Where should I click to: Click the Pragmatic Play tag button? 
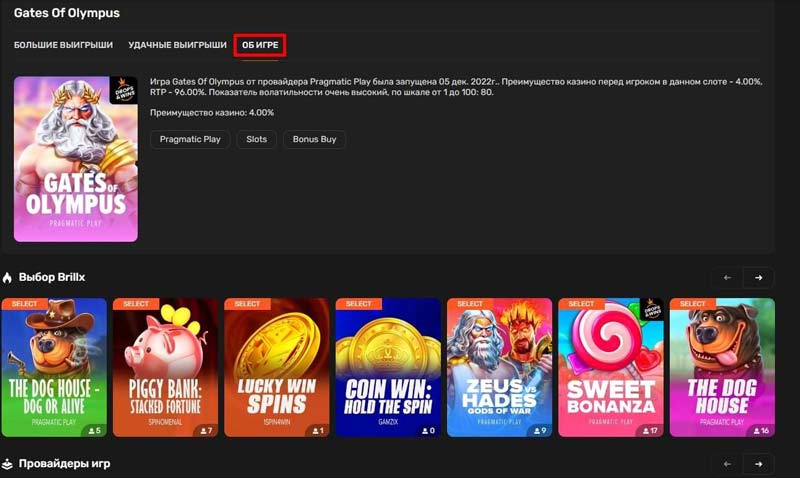click(190, 139)
